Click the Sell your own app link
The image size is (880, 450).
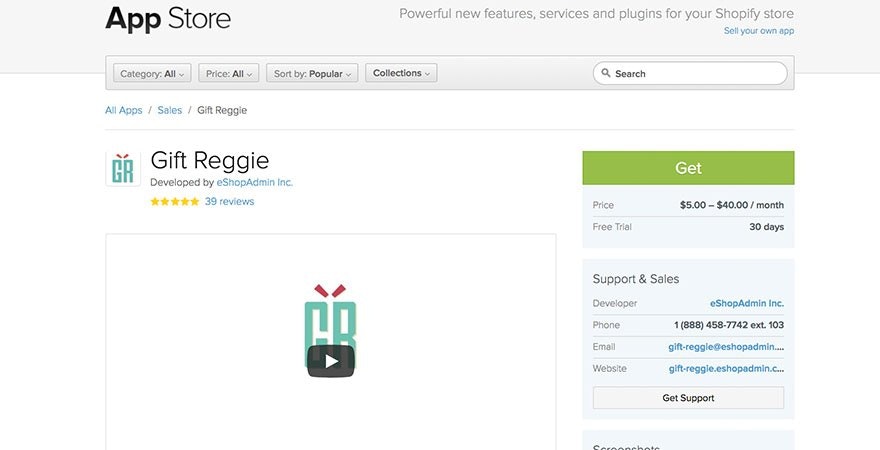click(x=759, y=31)
